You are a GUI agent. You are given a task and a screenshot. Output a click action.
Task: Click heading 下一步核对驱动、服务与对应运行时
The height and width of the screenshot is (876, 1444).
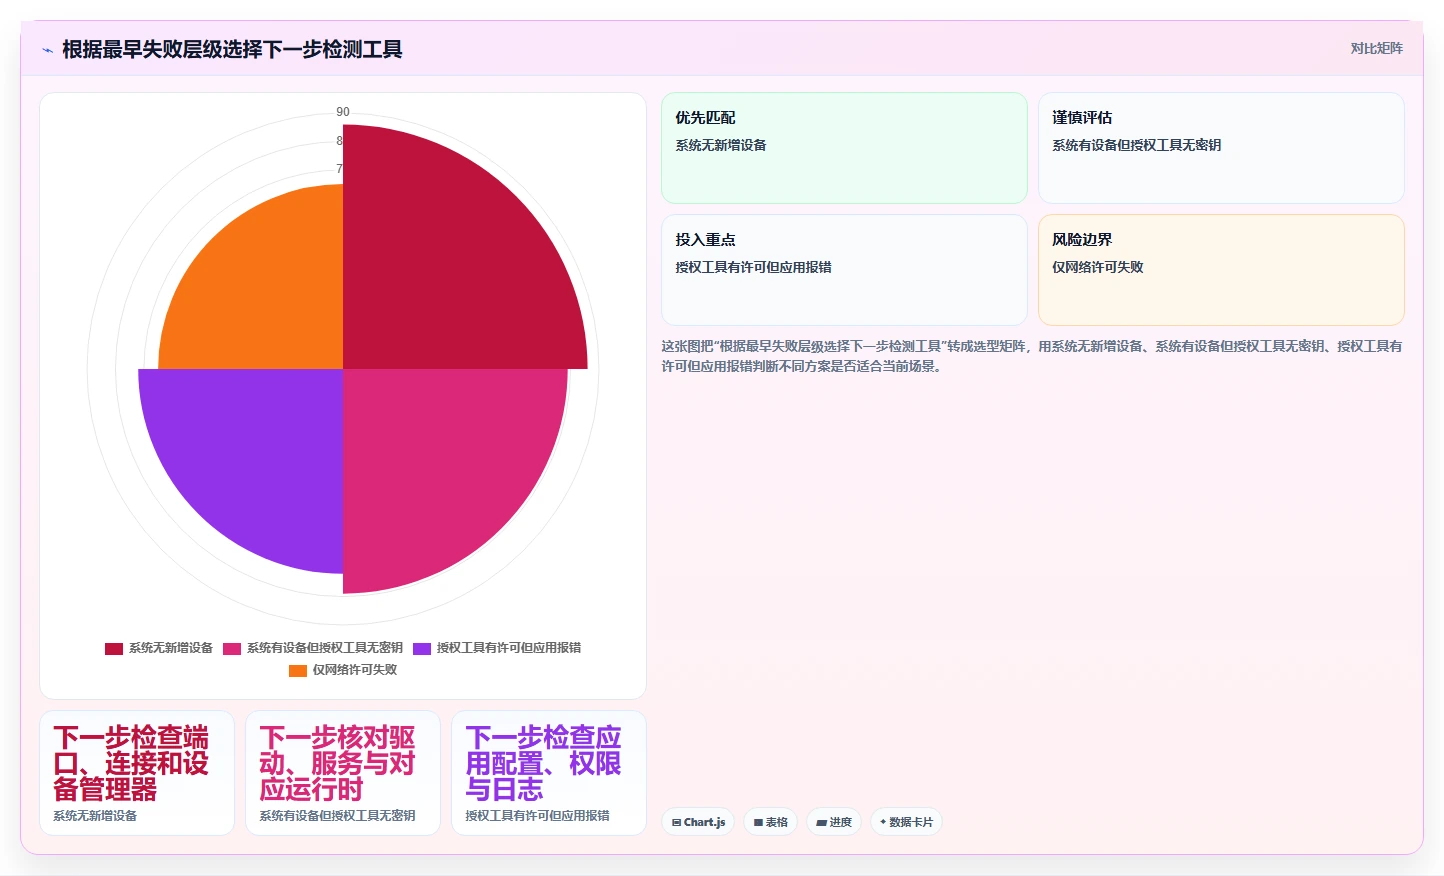click(x=337, y=764)
